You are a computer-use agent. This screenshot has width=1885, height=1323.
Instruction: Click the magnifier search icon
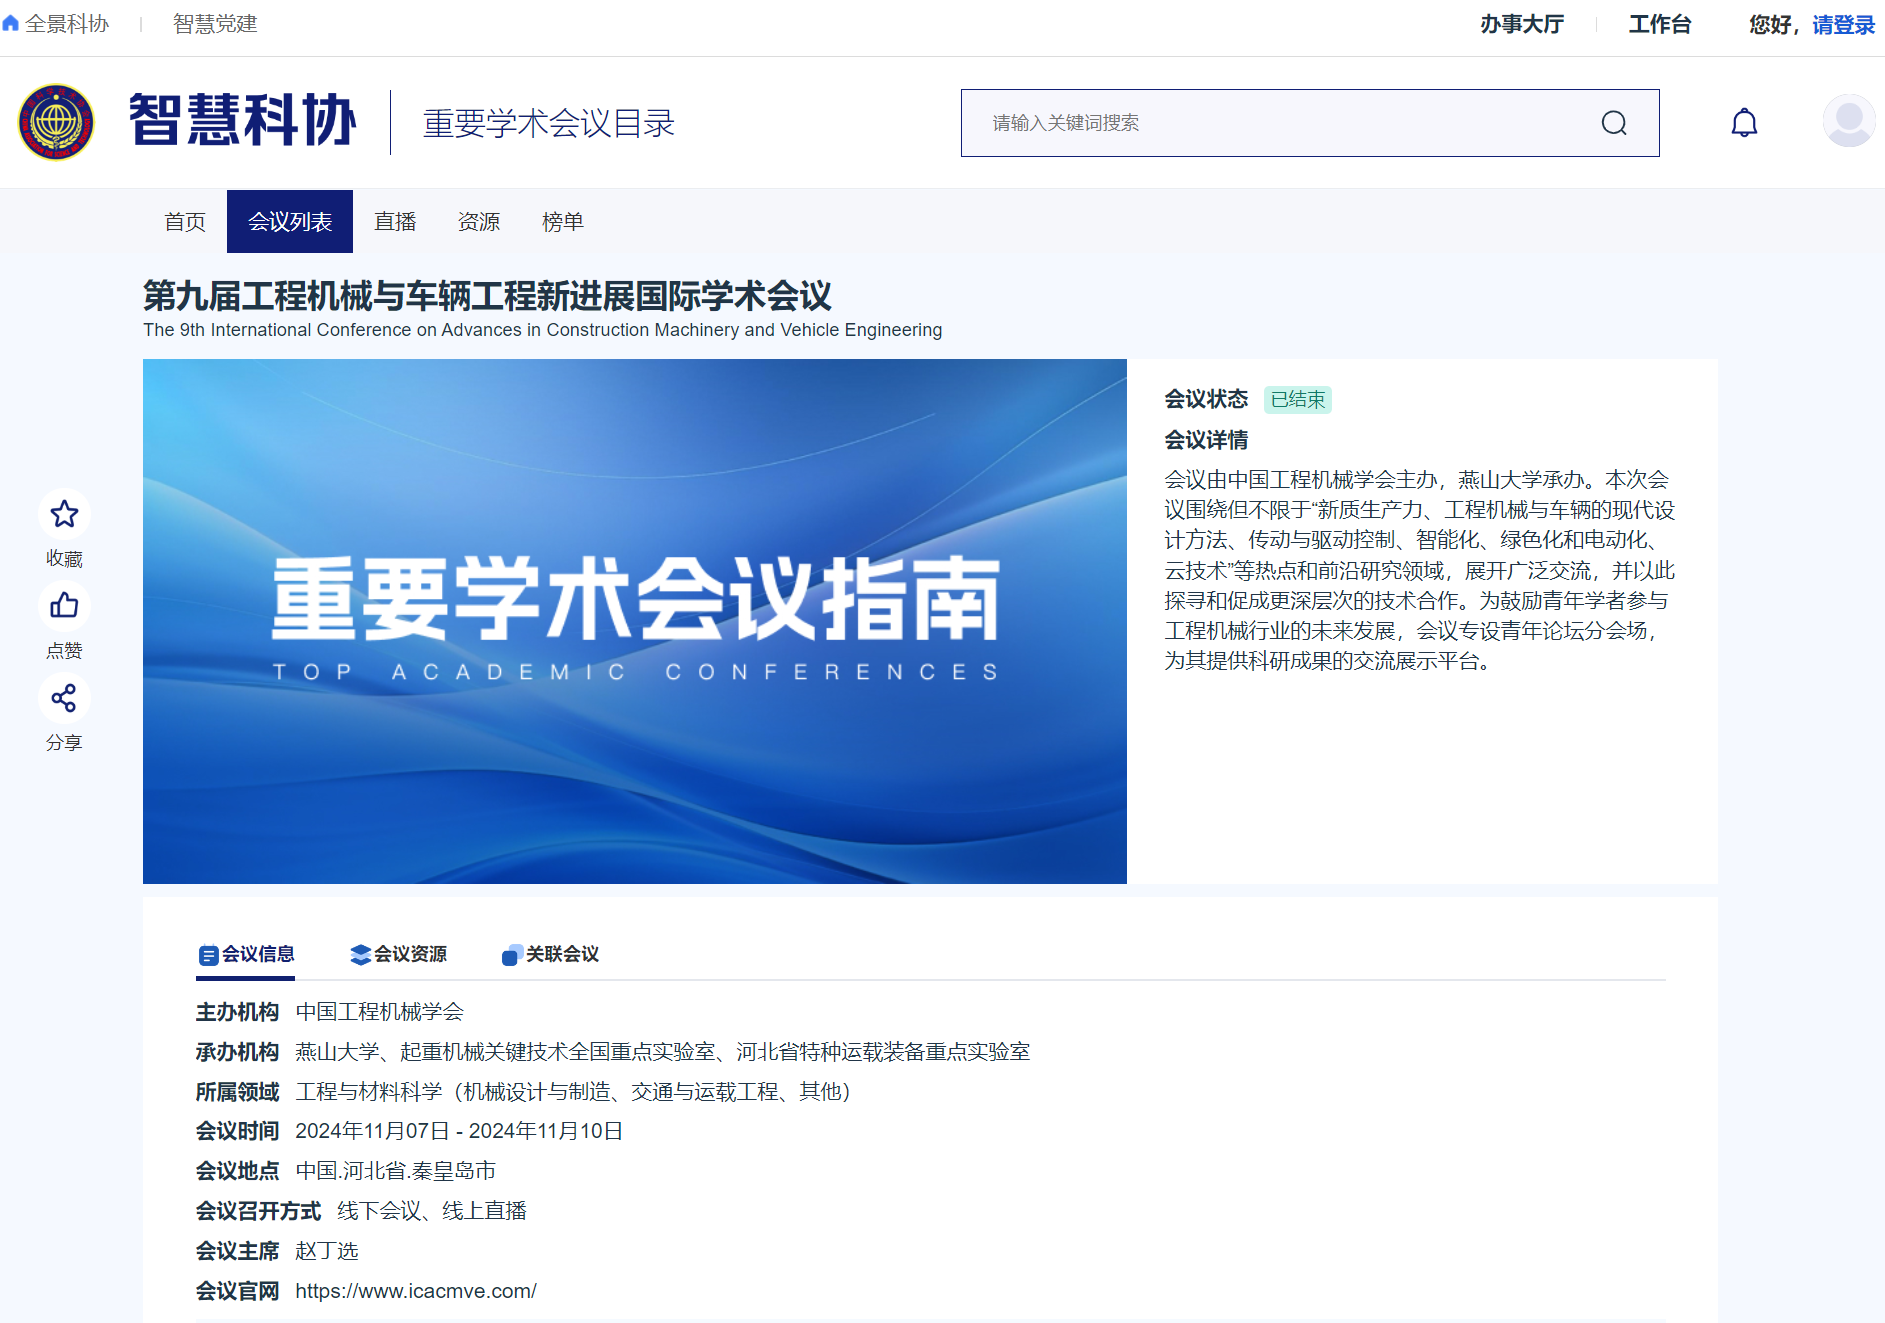click(x=1614, y=123)
